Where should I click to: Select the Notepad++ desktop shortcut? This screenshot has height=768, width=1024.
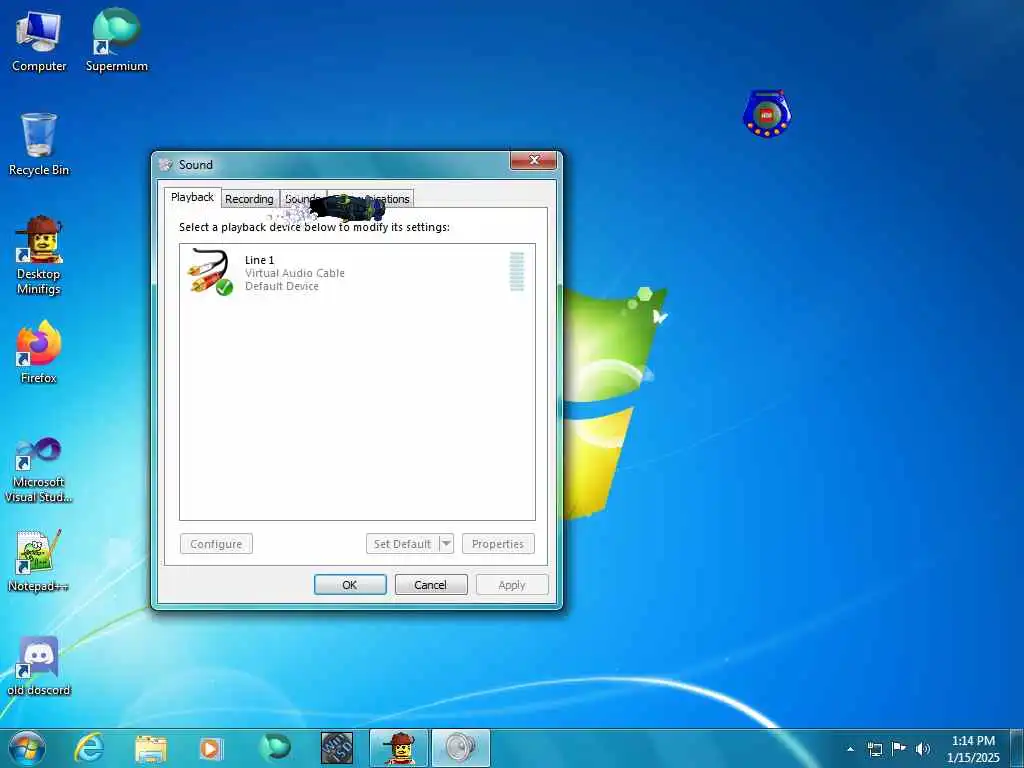pyautogui.click(x=39, y=560)
